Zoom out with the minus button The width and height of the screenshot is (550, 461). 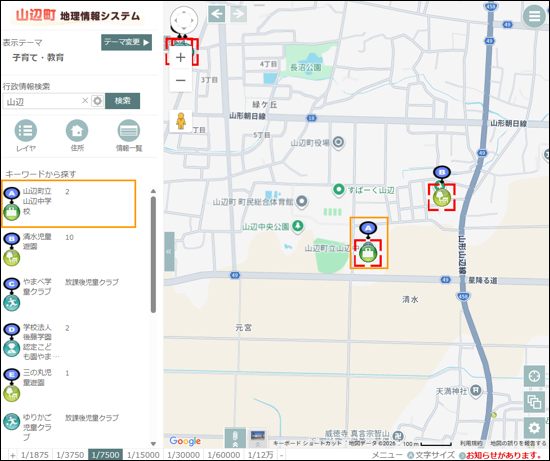(x=181, y=80)
